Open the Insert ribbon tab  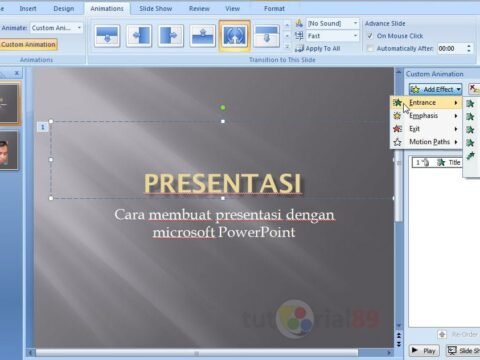28,9
